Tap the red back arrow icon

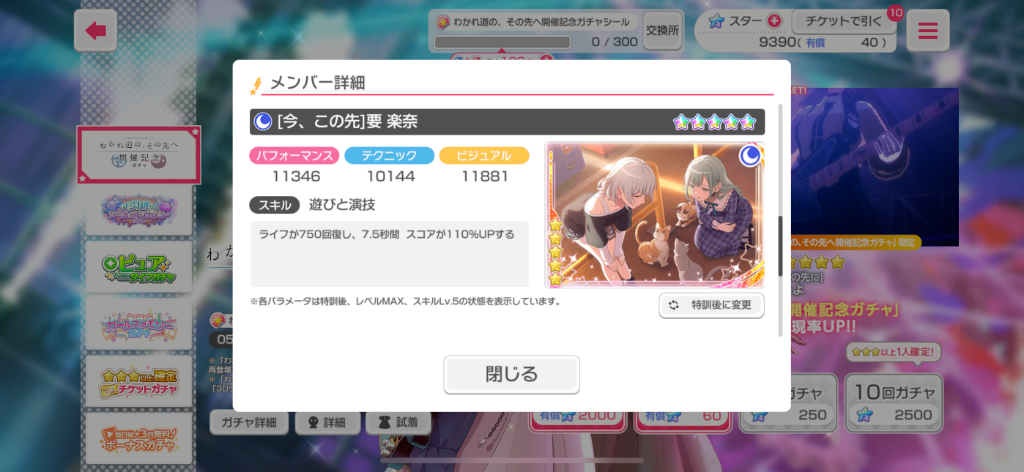[x=95, y=30]
